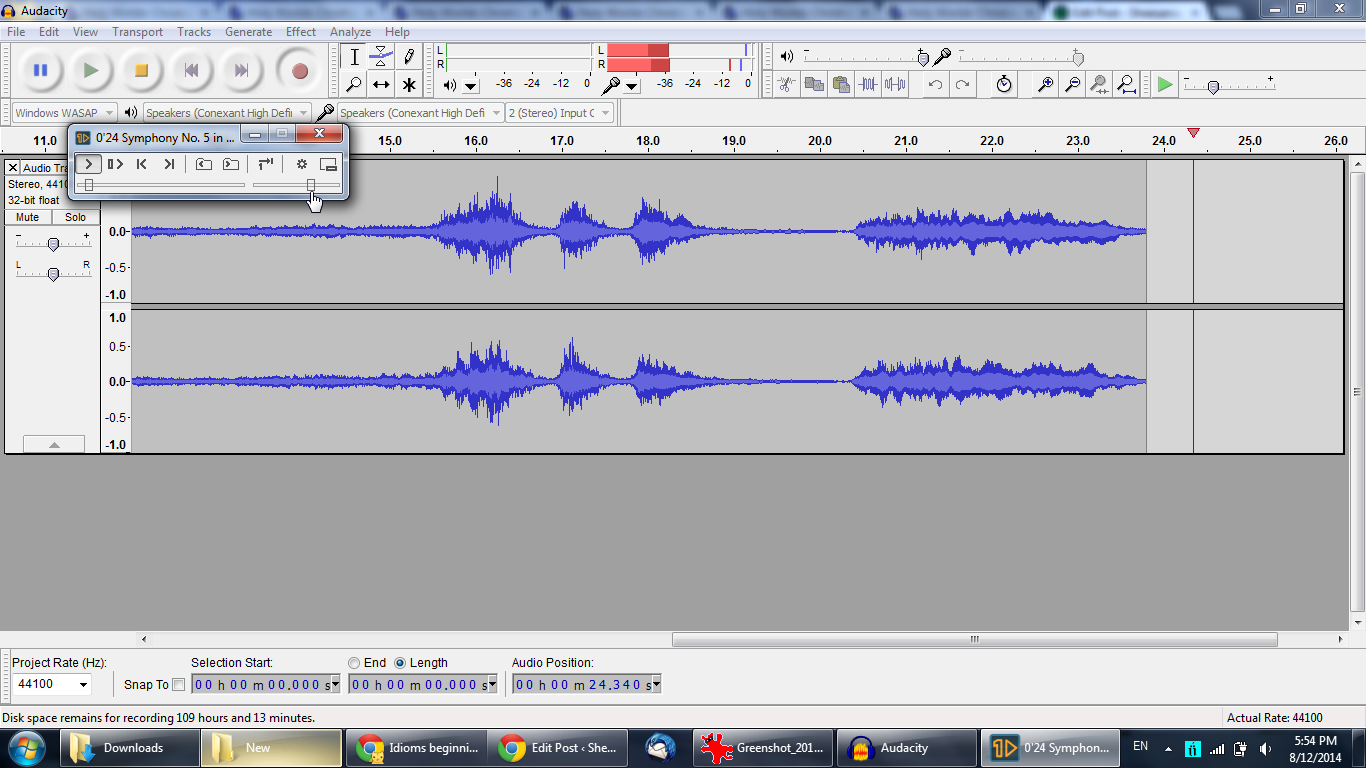Select the Length radio button
Screen dimensions: 1366x768
click(401, 663)
